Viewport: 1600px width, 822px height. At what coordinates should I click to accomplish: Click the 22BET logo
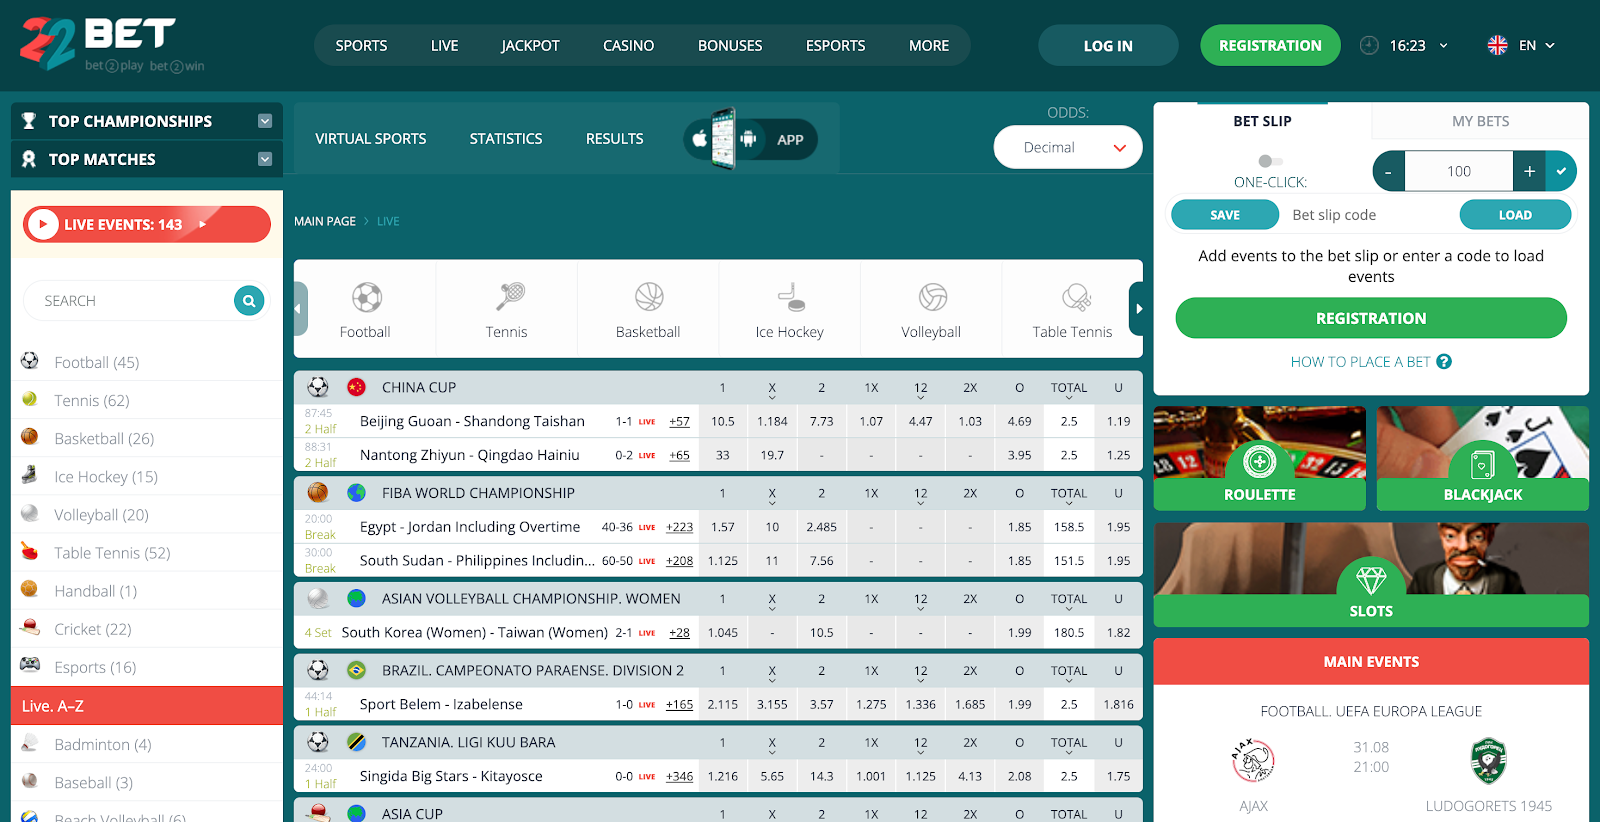click(x=112, y=45)
